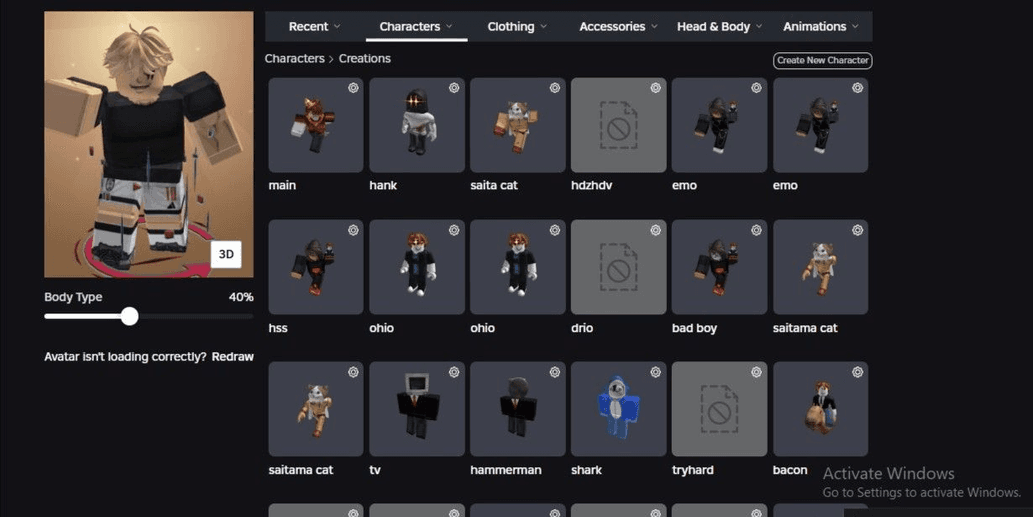Image resolution: width=1033 pixels, height=517 pixels.
Task: Click the tryhard name label
Action: (x=692, y=470)
